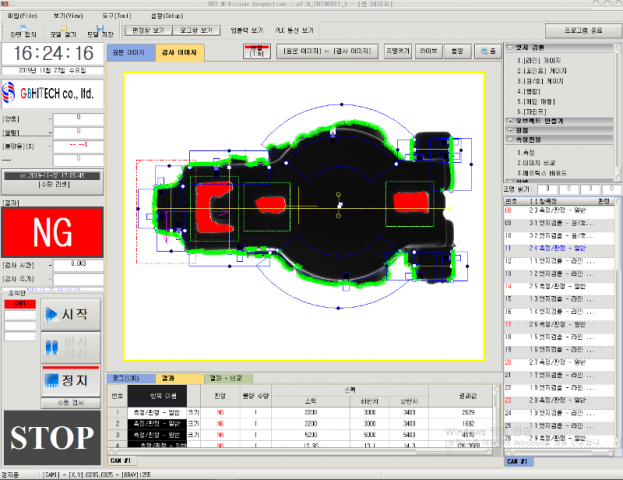Click the 모델 저장 toolbar icon
The image size is (623, 480).
(98, 31)
